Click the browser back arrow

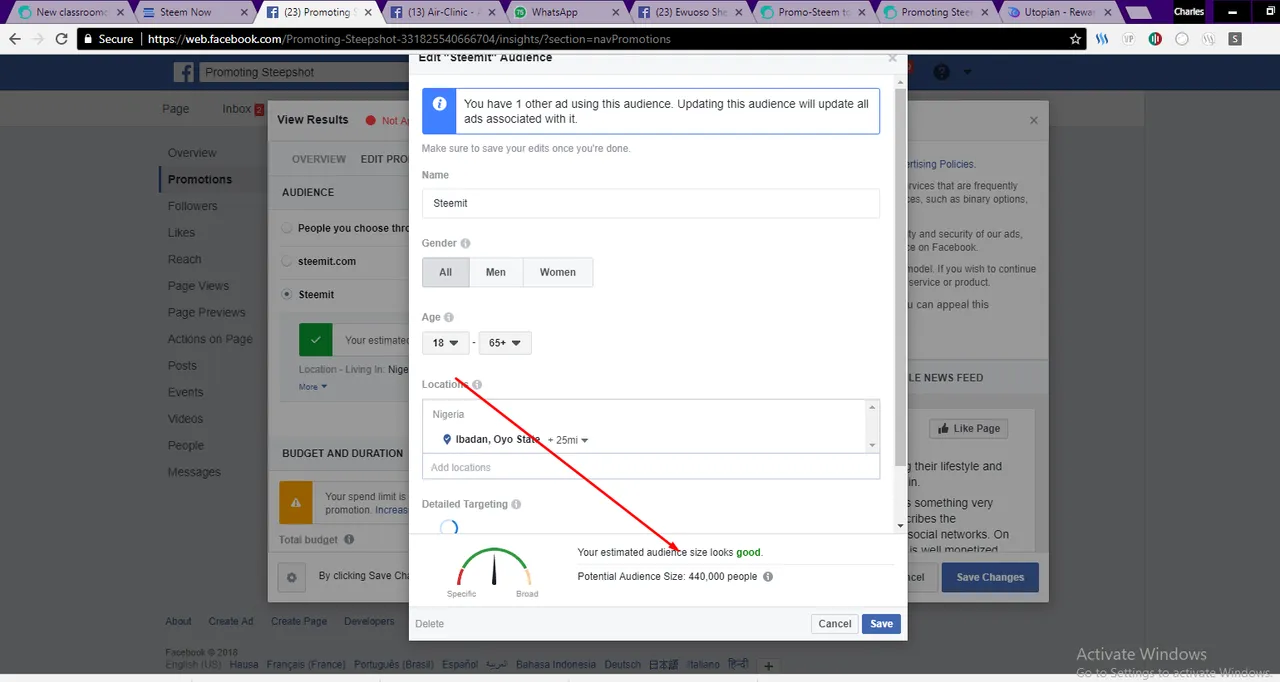pos(16,39)
